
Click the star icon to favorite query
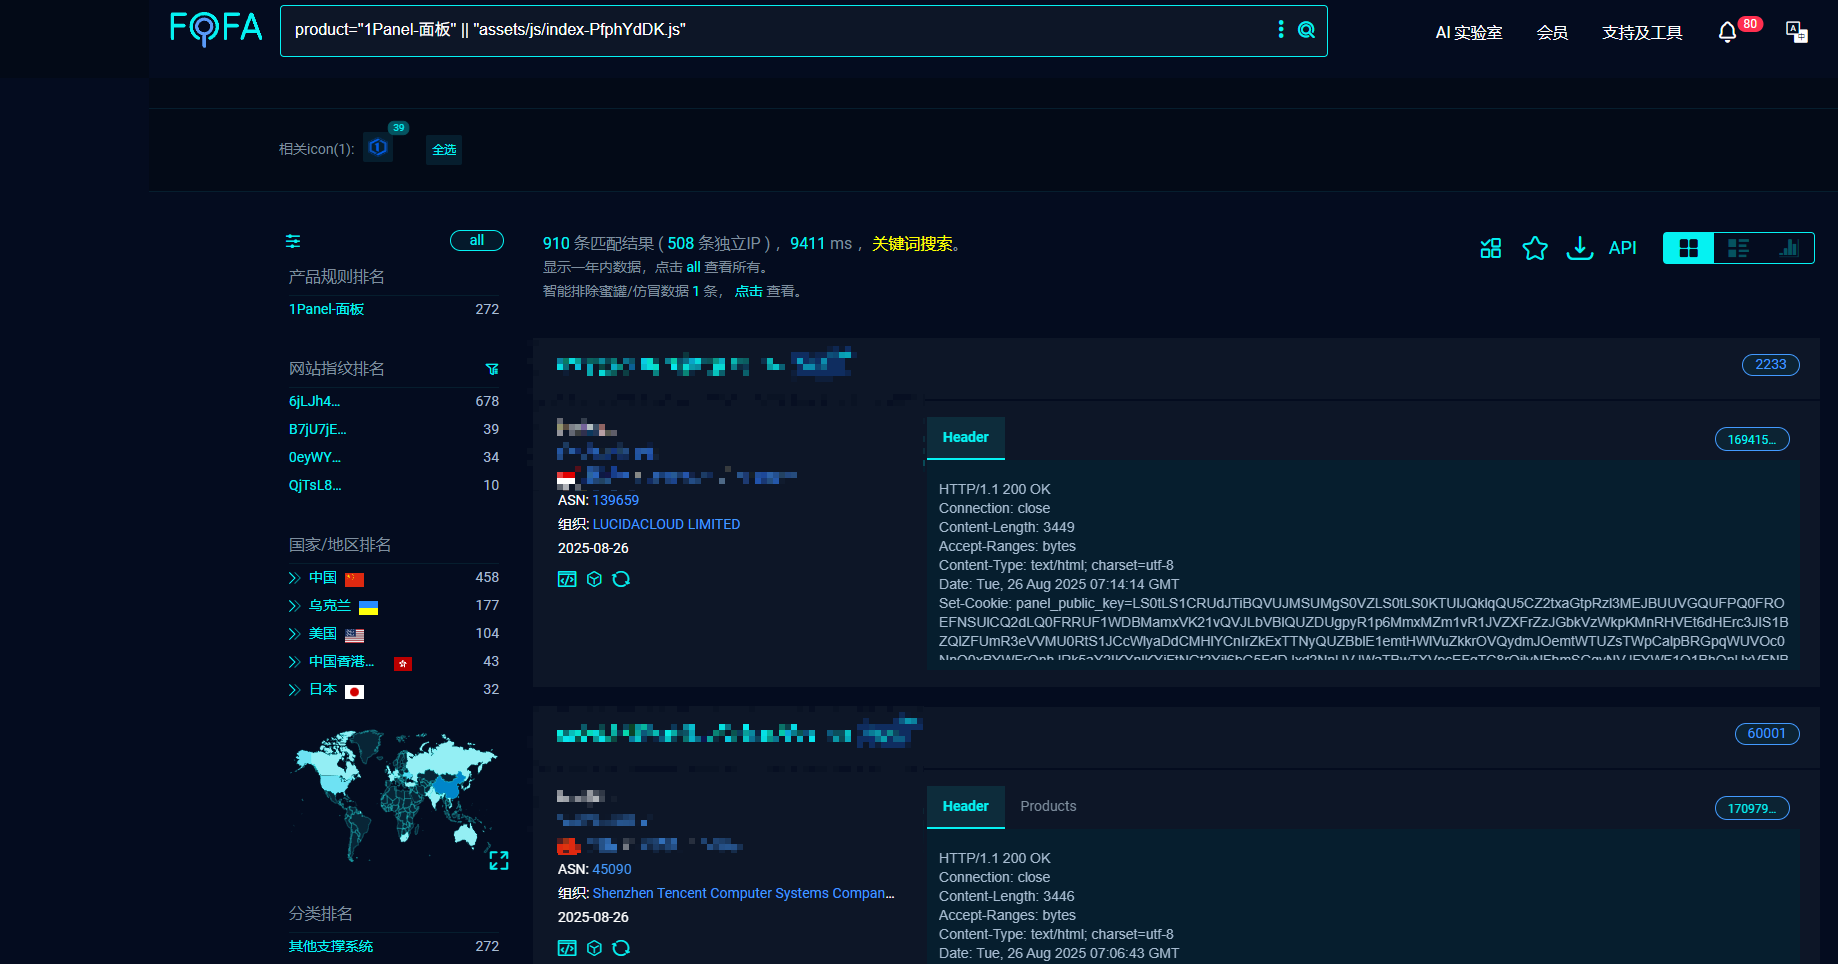1535,248
